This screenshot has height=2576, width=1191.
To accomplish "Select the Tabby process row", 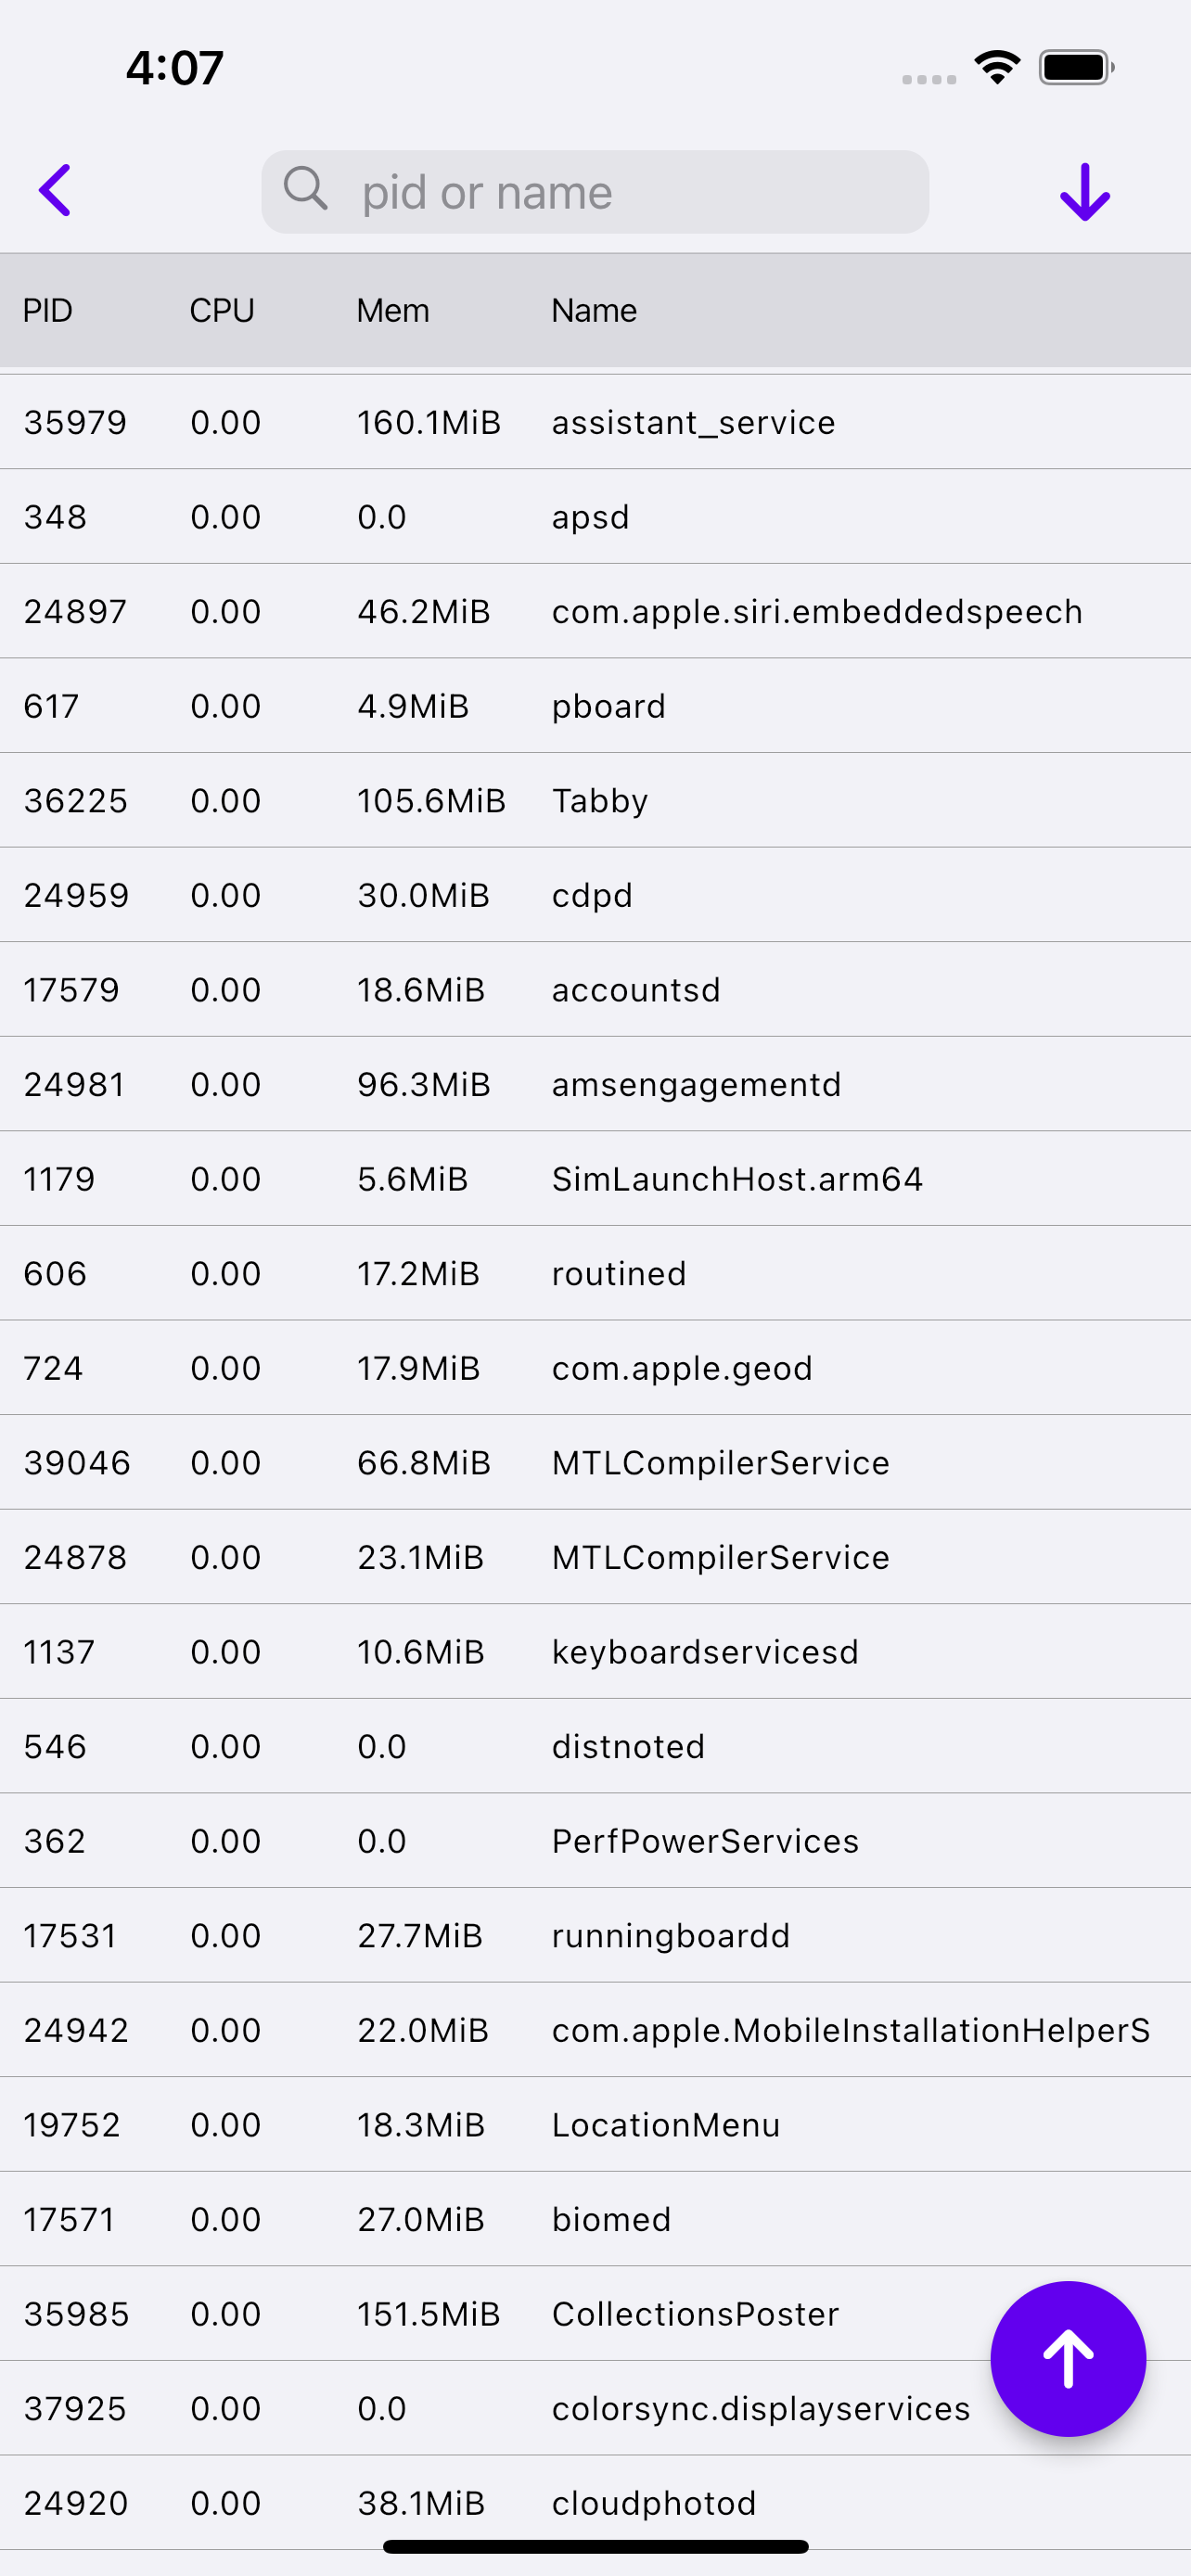I will pos(595,801).
